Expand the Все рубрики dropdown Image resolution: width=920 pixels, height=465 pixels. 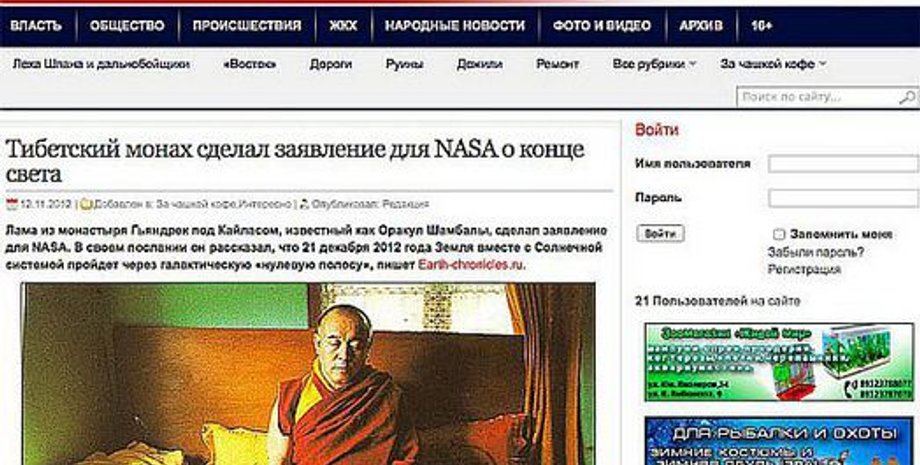click(654, 64)
